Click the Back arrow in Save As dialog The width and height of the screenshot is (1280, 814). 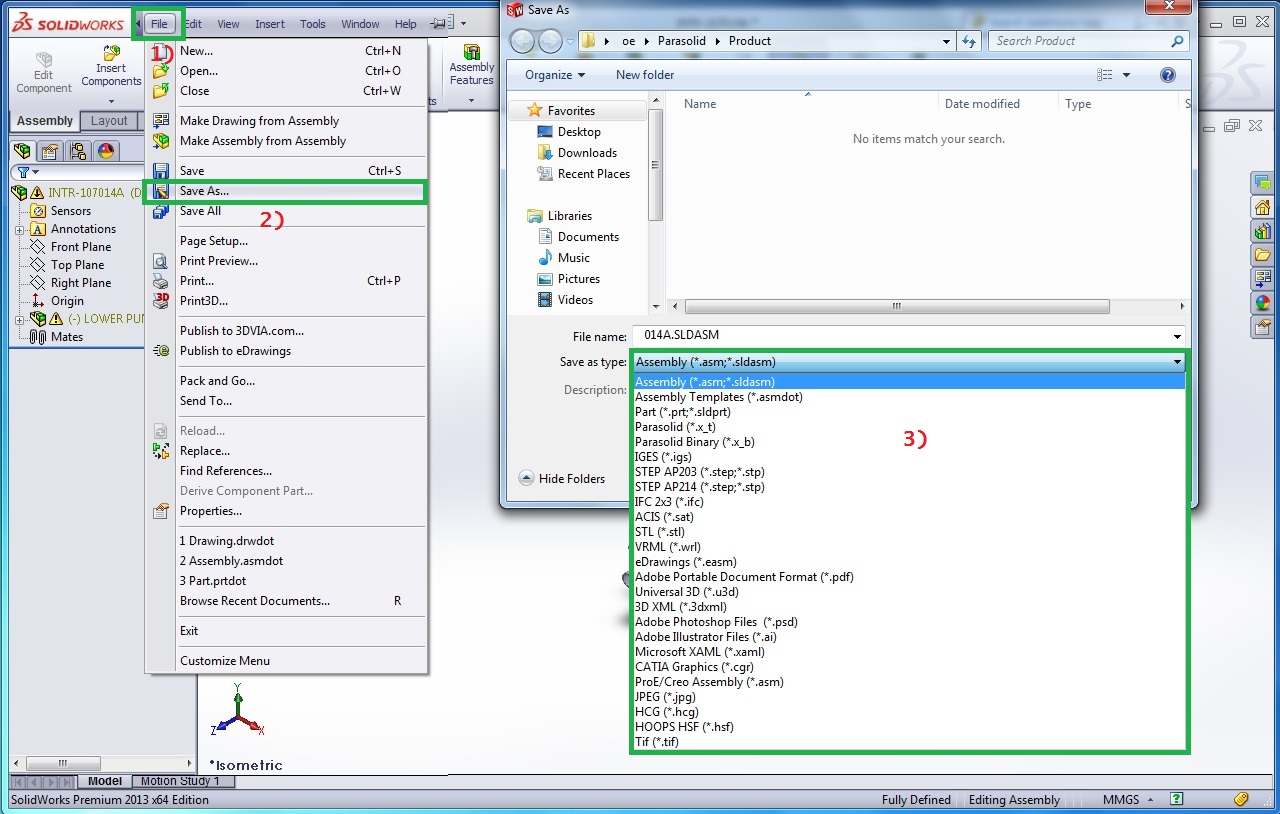pos(523,41)
